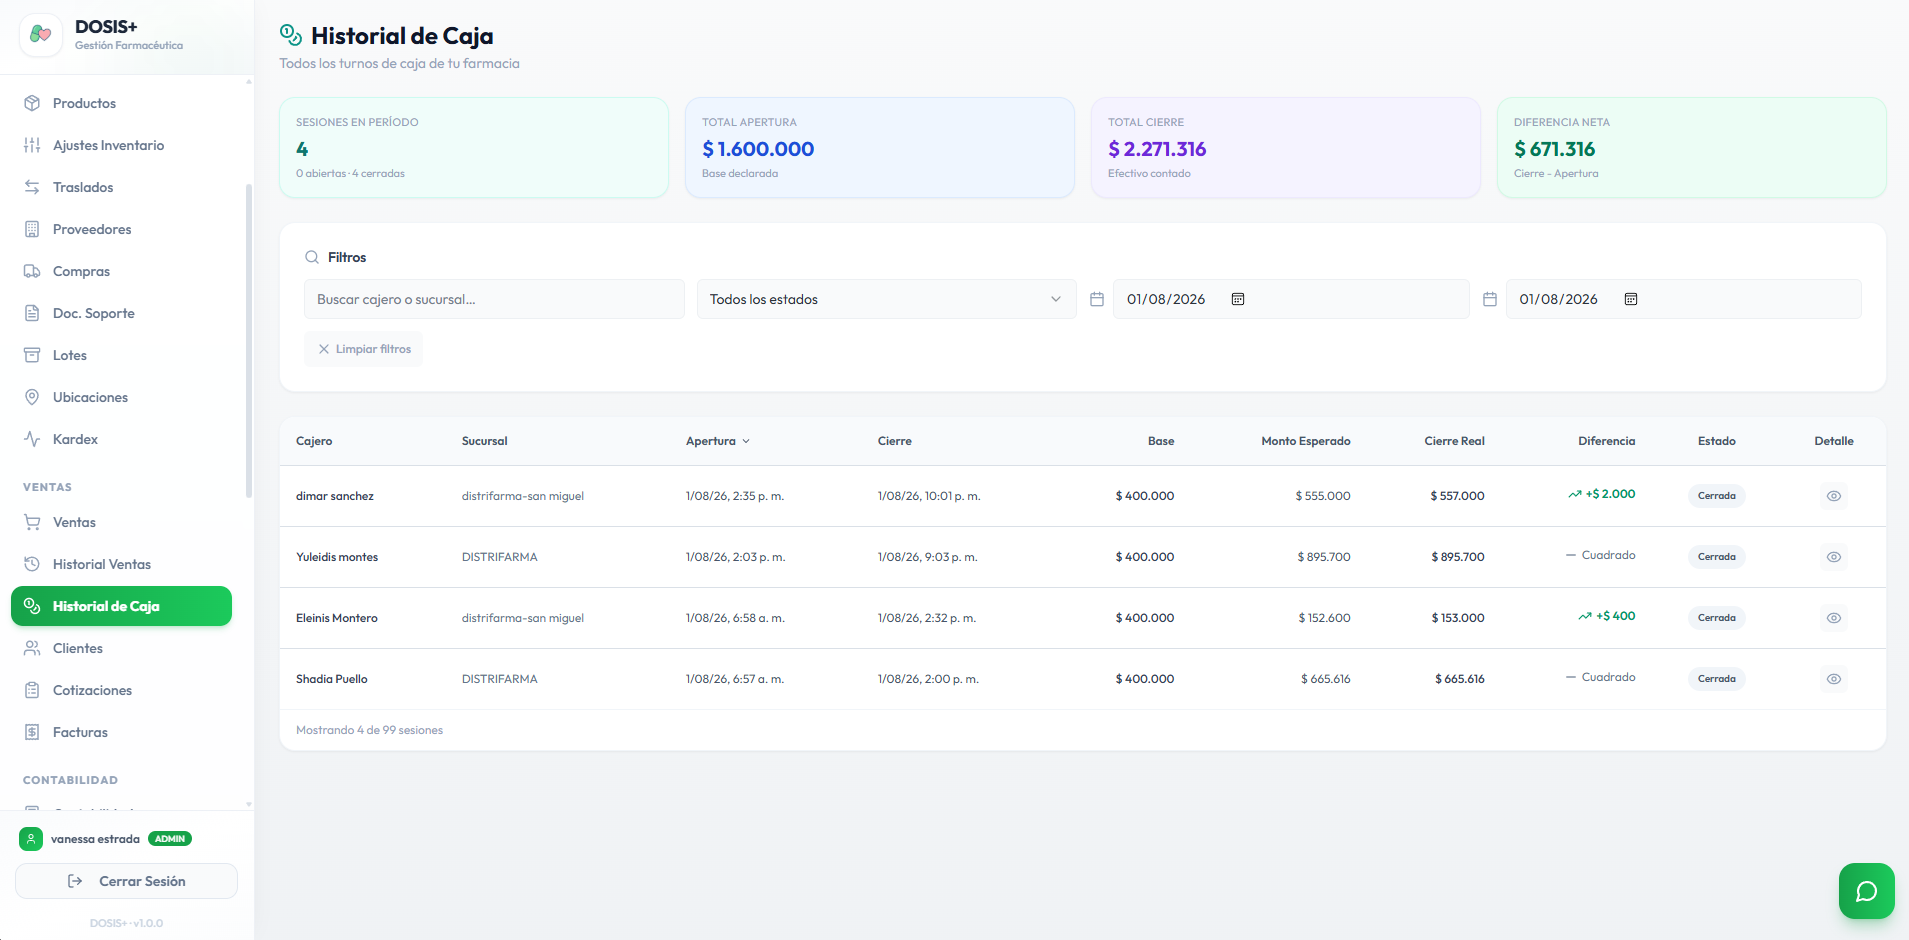The image size is (1909, 940).
Task: Click Limpiar filtros button
Action: click(x=363, y=349)
